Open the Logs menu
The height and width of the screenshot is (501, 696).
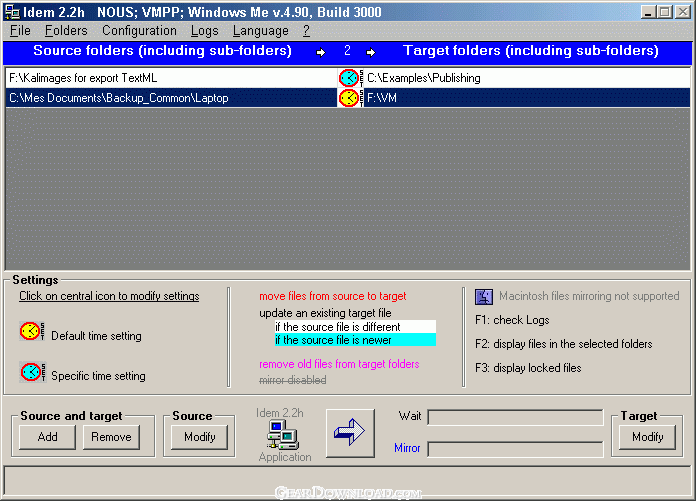(x=205, y=31)
